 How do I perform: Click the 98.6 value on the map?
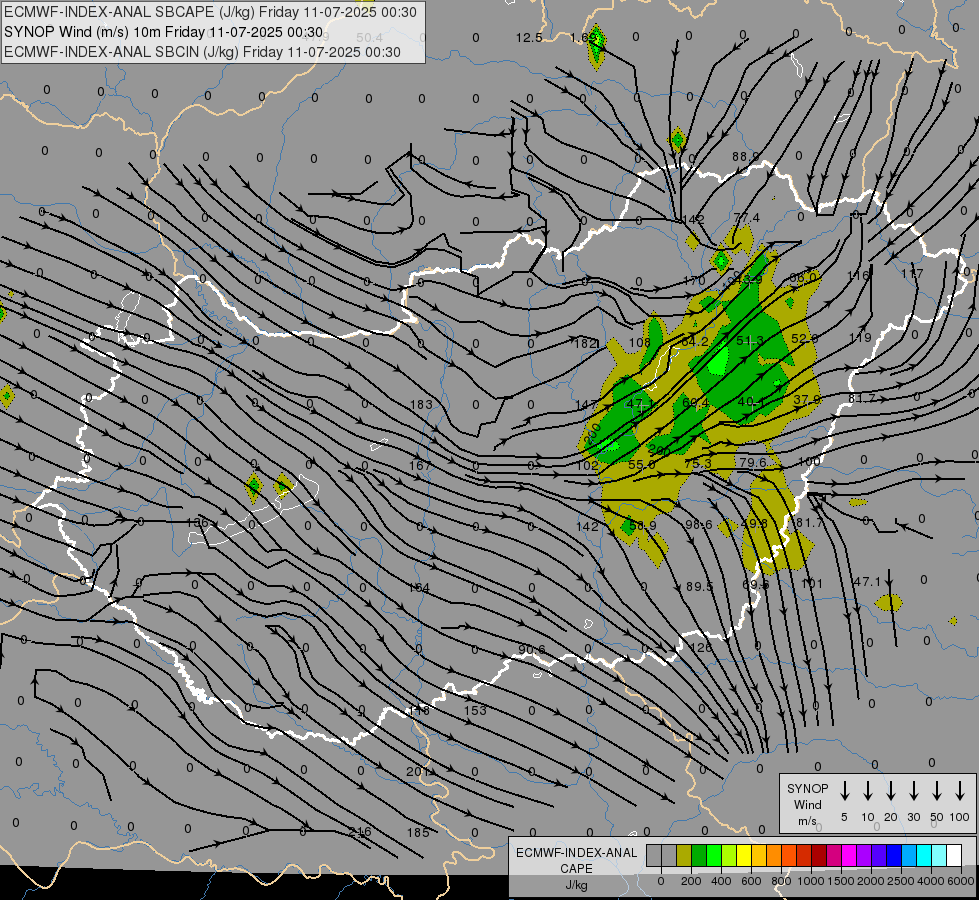point(698,525)
